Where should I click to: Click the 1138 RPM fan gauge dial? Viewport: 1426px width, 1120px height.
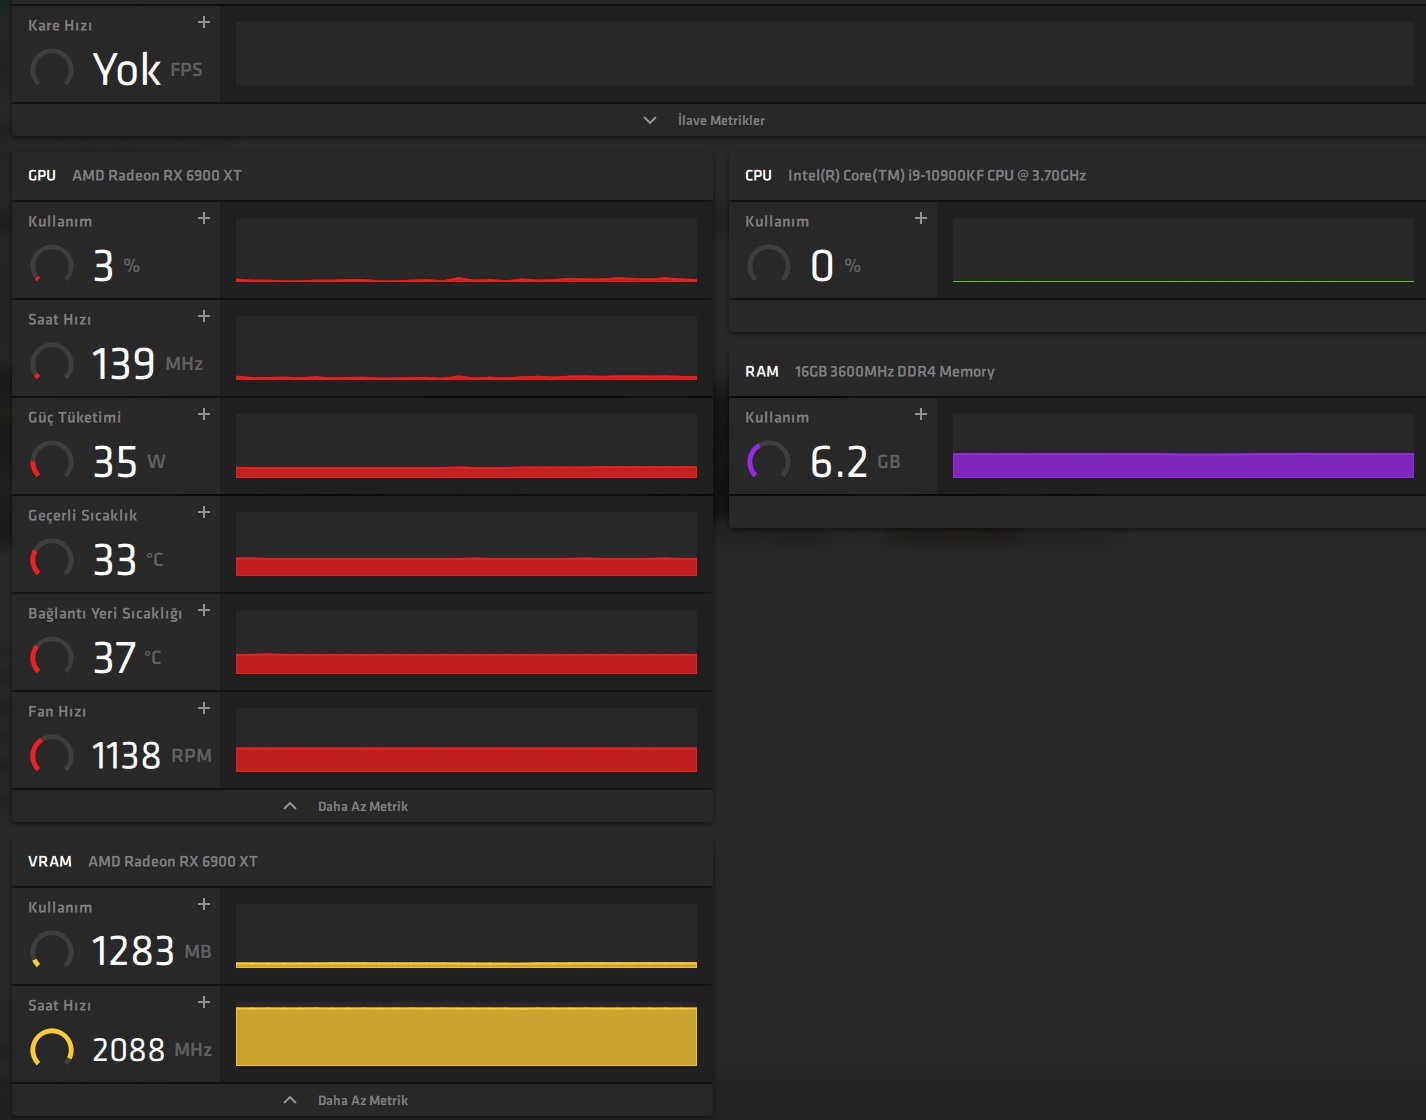point(52,756)
